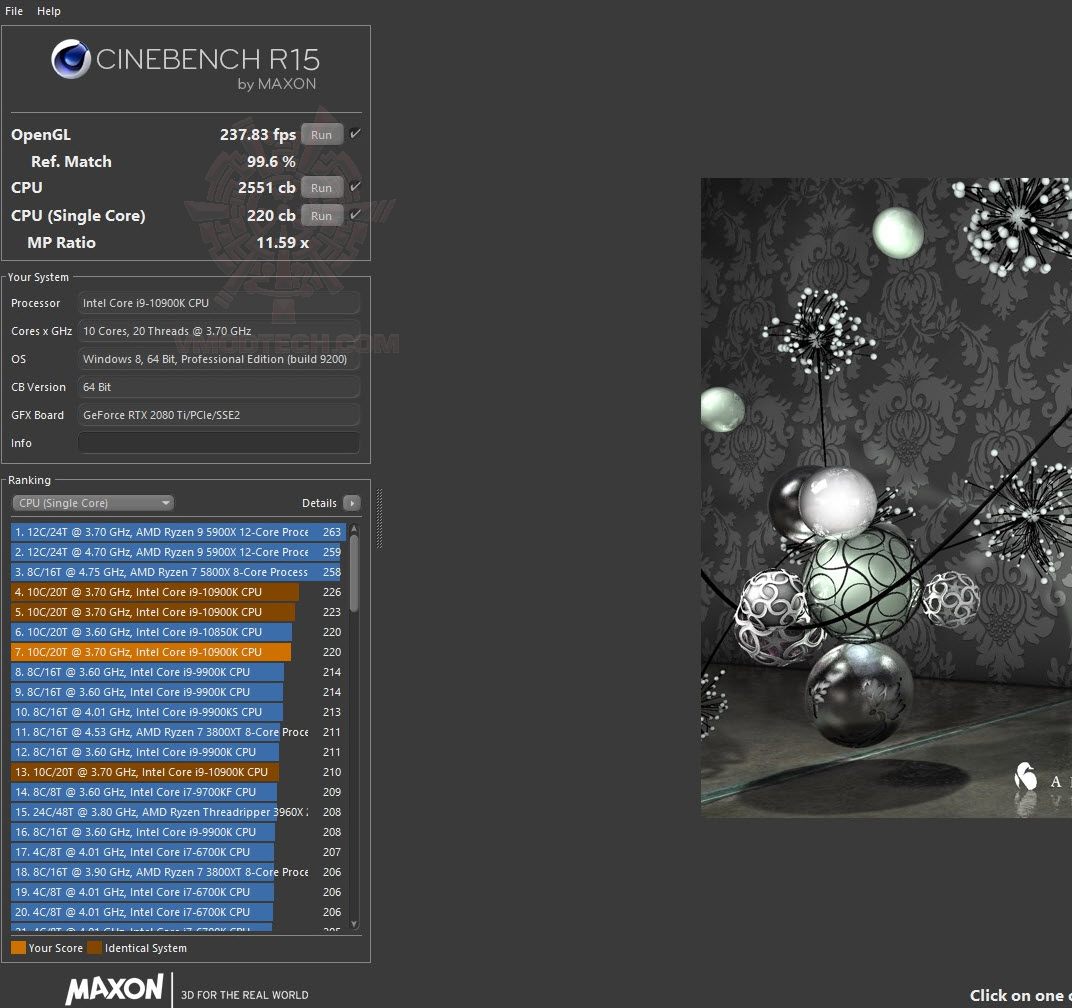Run the CPU benchmark
The width and height of the screenshot is (1072, 1008).
click(x=321, y=188)
